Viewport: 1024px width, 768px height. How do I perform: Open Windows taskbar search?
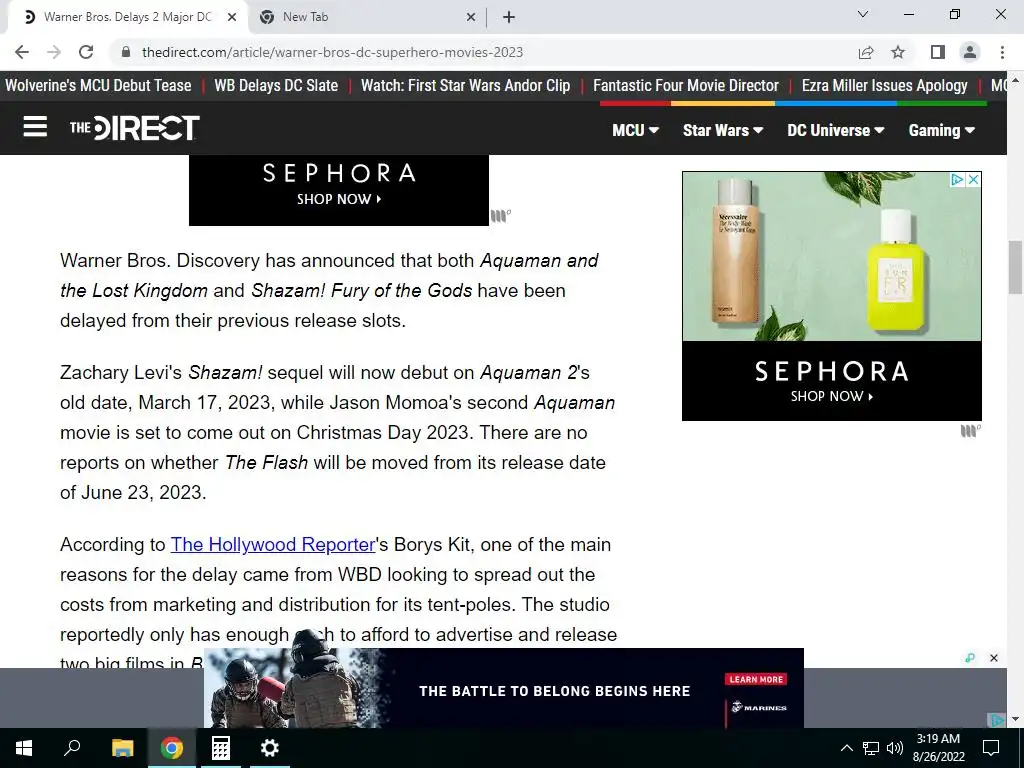72,748
